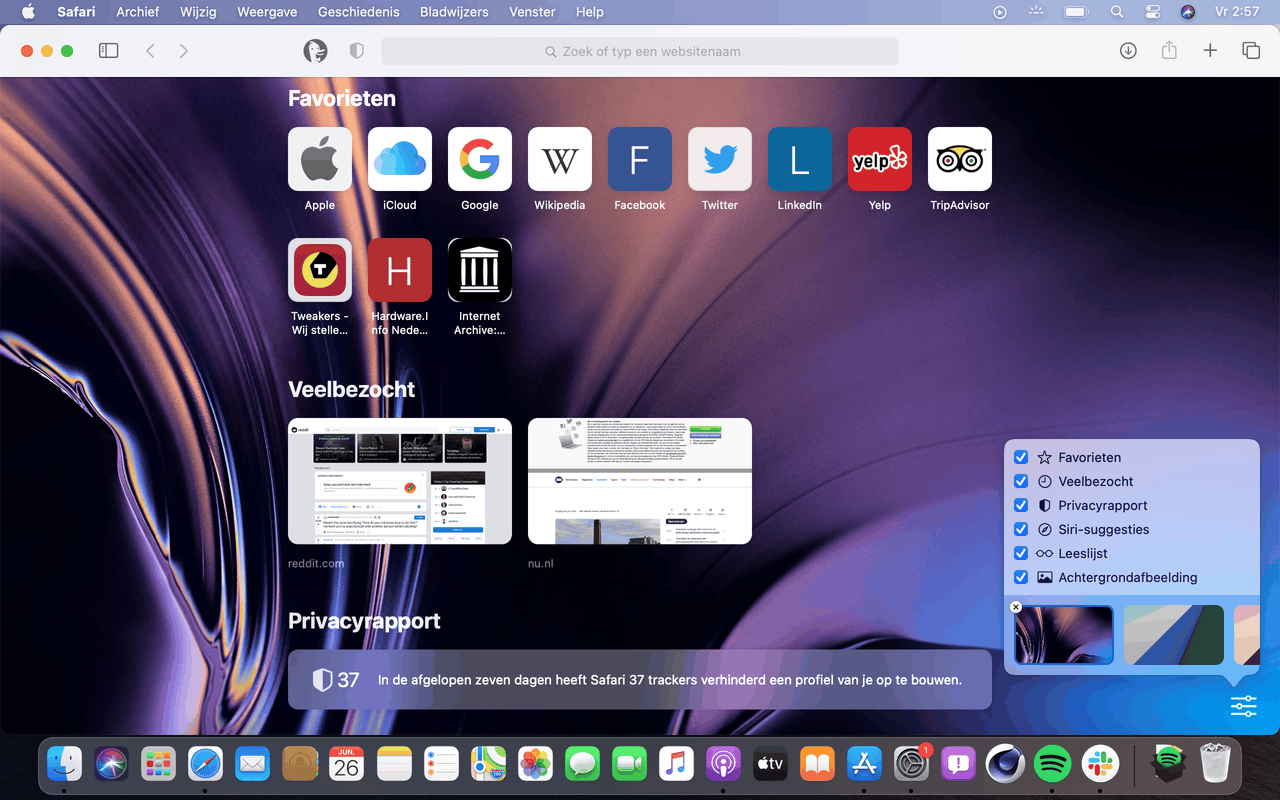Open the reddit.com frequently visited thumbnail

coord(400,481)
